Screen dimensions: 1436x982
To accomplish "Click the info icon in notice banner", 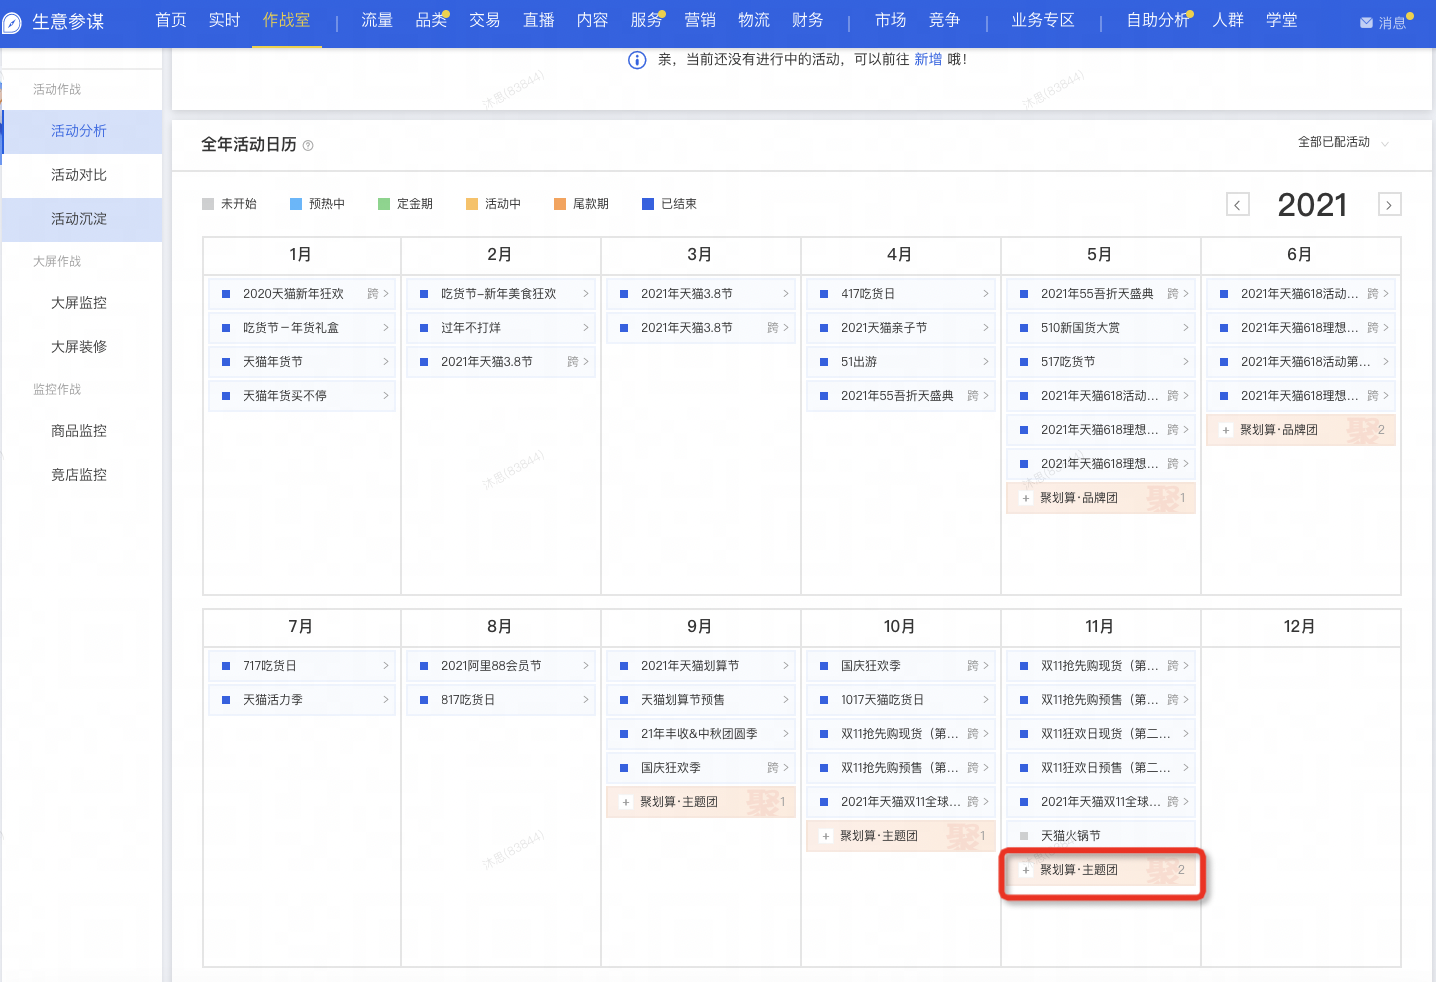I will [637, 60].
